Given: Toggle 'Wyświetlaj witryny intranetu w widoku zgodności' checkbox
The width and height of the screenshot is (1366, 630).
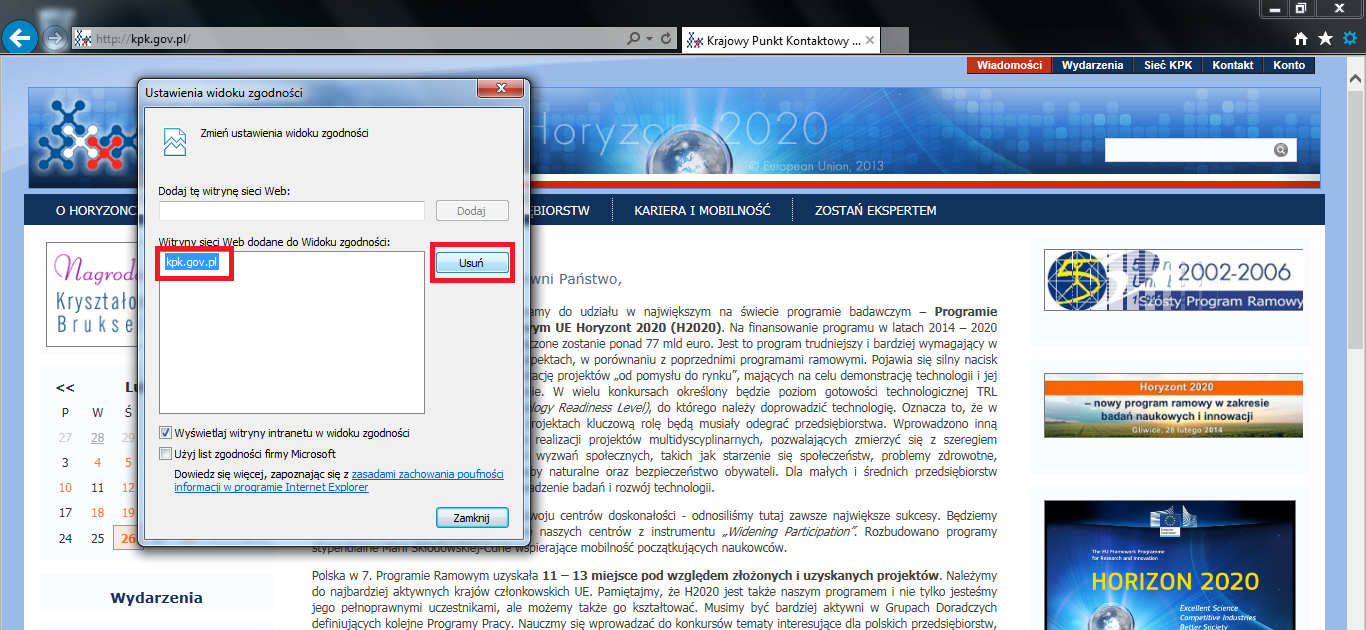Looking at the screenshot, I should point(165,433).
